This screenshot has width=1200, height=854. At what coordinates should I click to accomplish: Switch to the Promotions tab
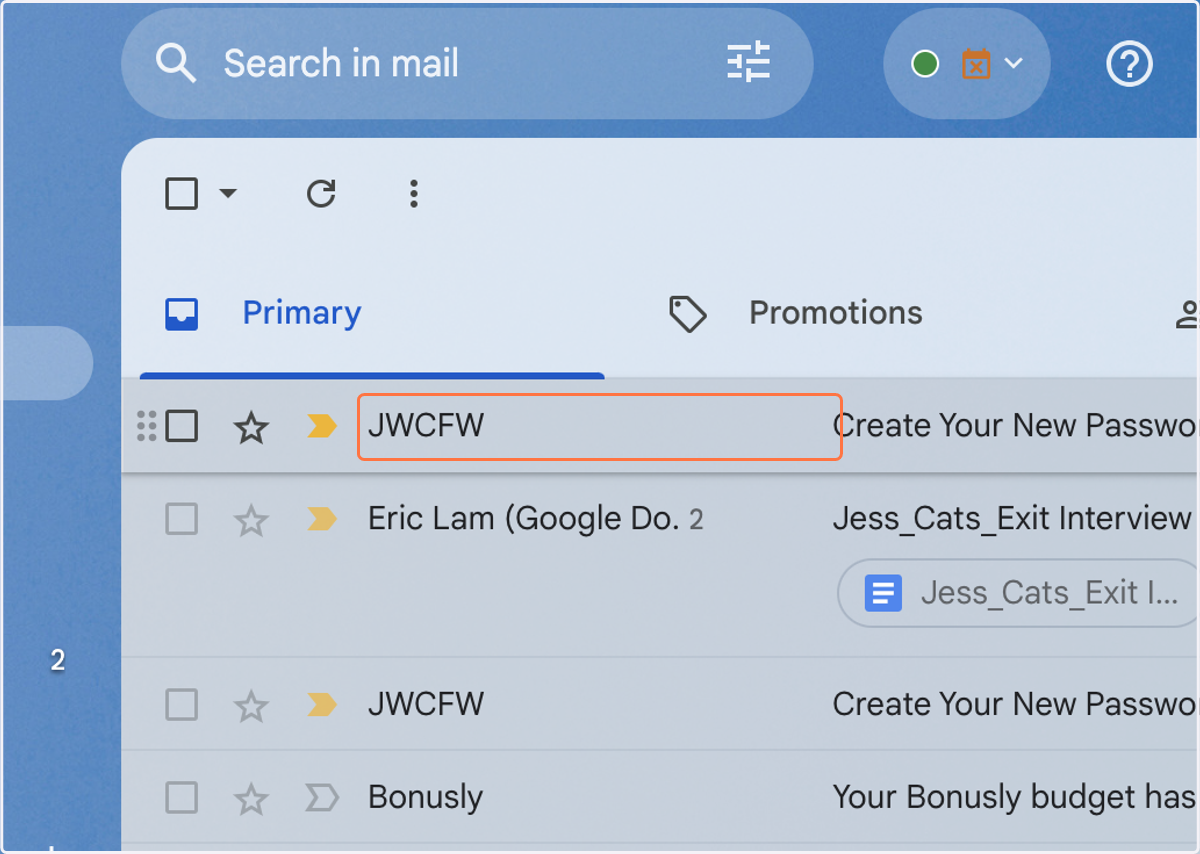pyautogui.click(x=835, y=313)
